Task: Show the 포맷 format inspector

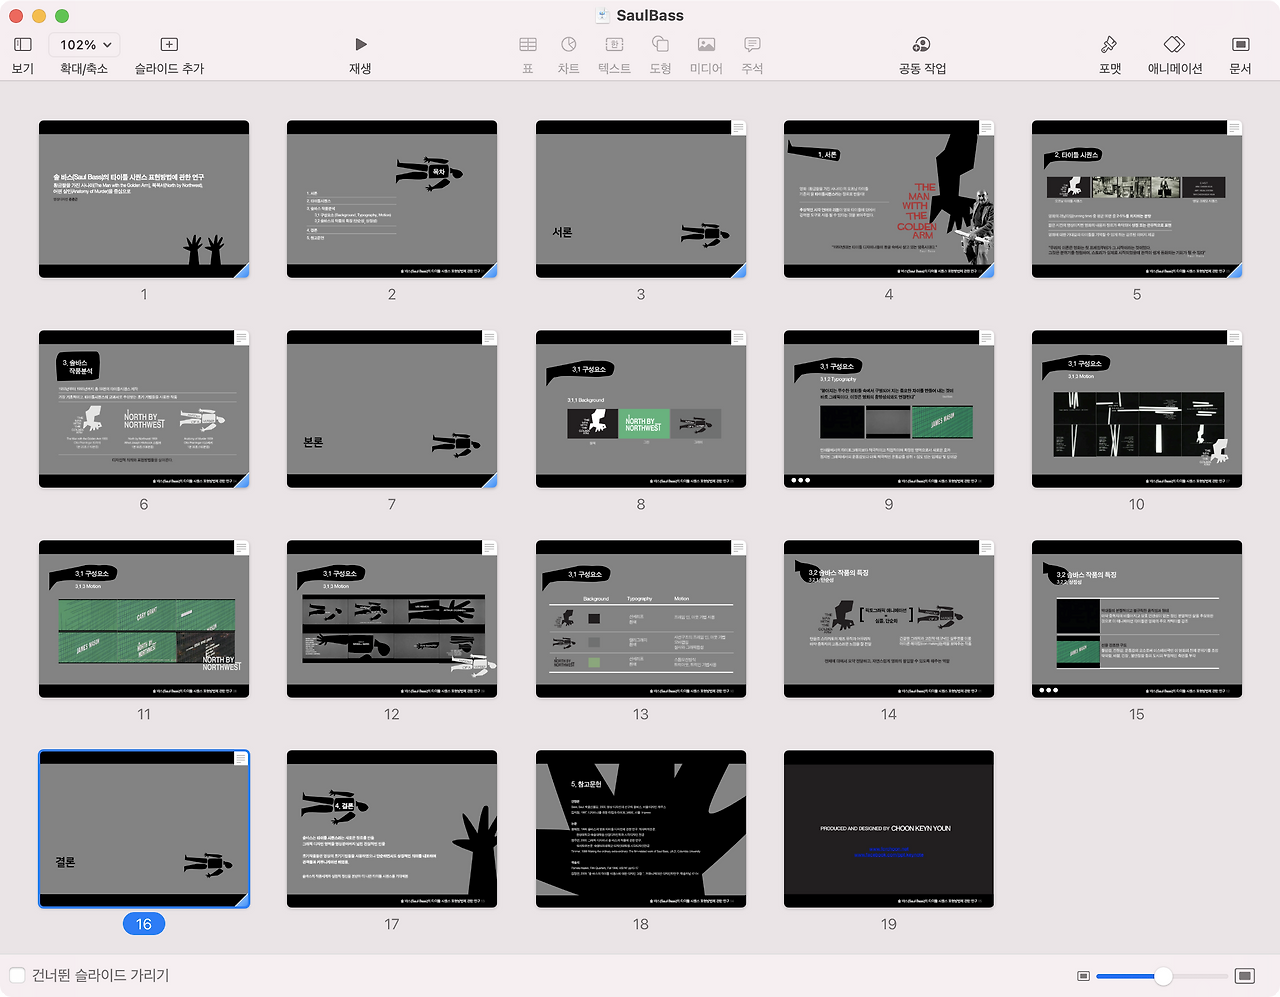Action: (1109, 45)
